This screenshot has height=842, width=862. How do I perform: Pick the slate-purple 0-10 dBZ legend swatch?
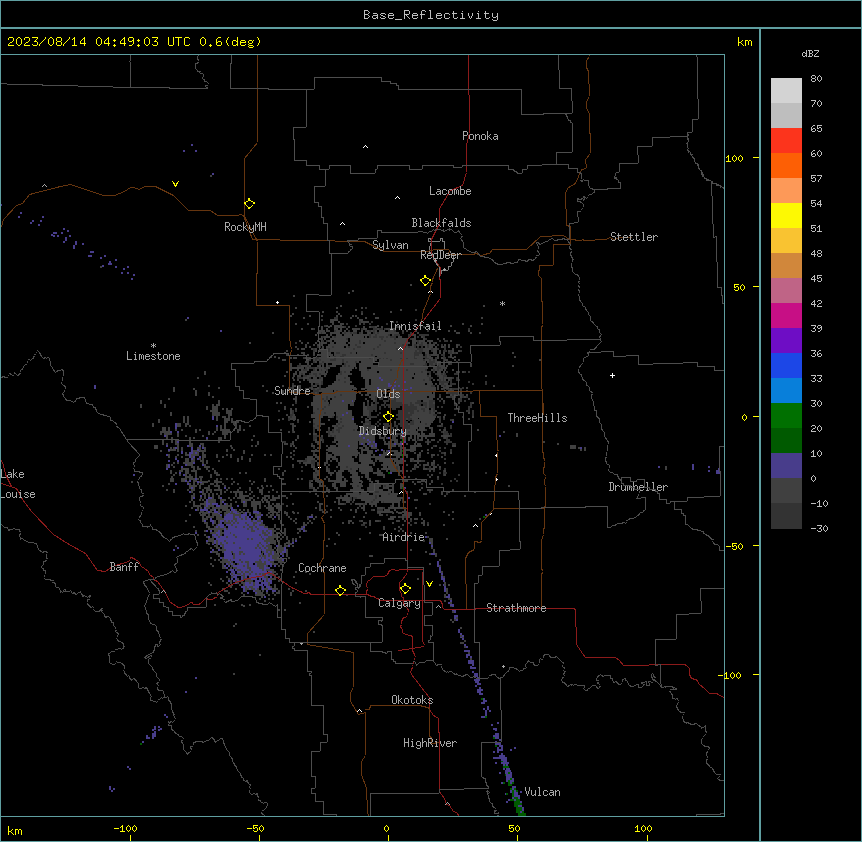[786, 466]
